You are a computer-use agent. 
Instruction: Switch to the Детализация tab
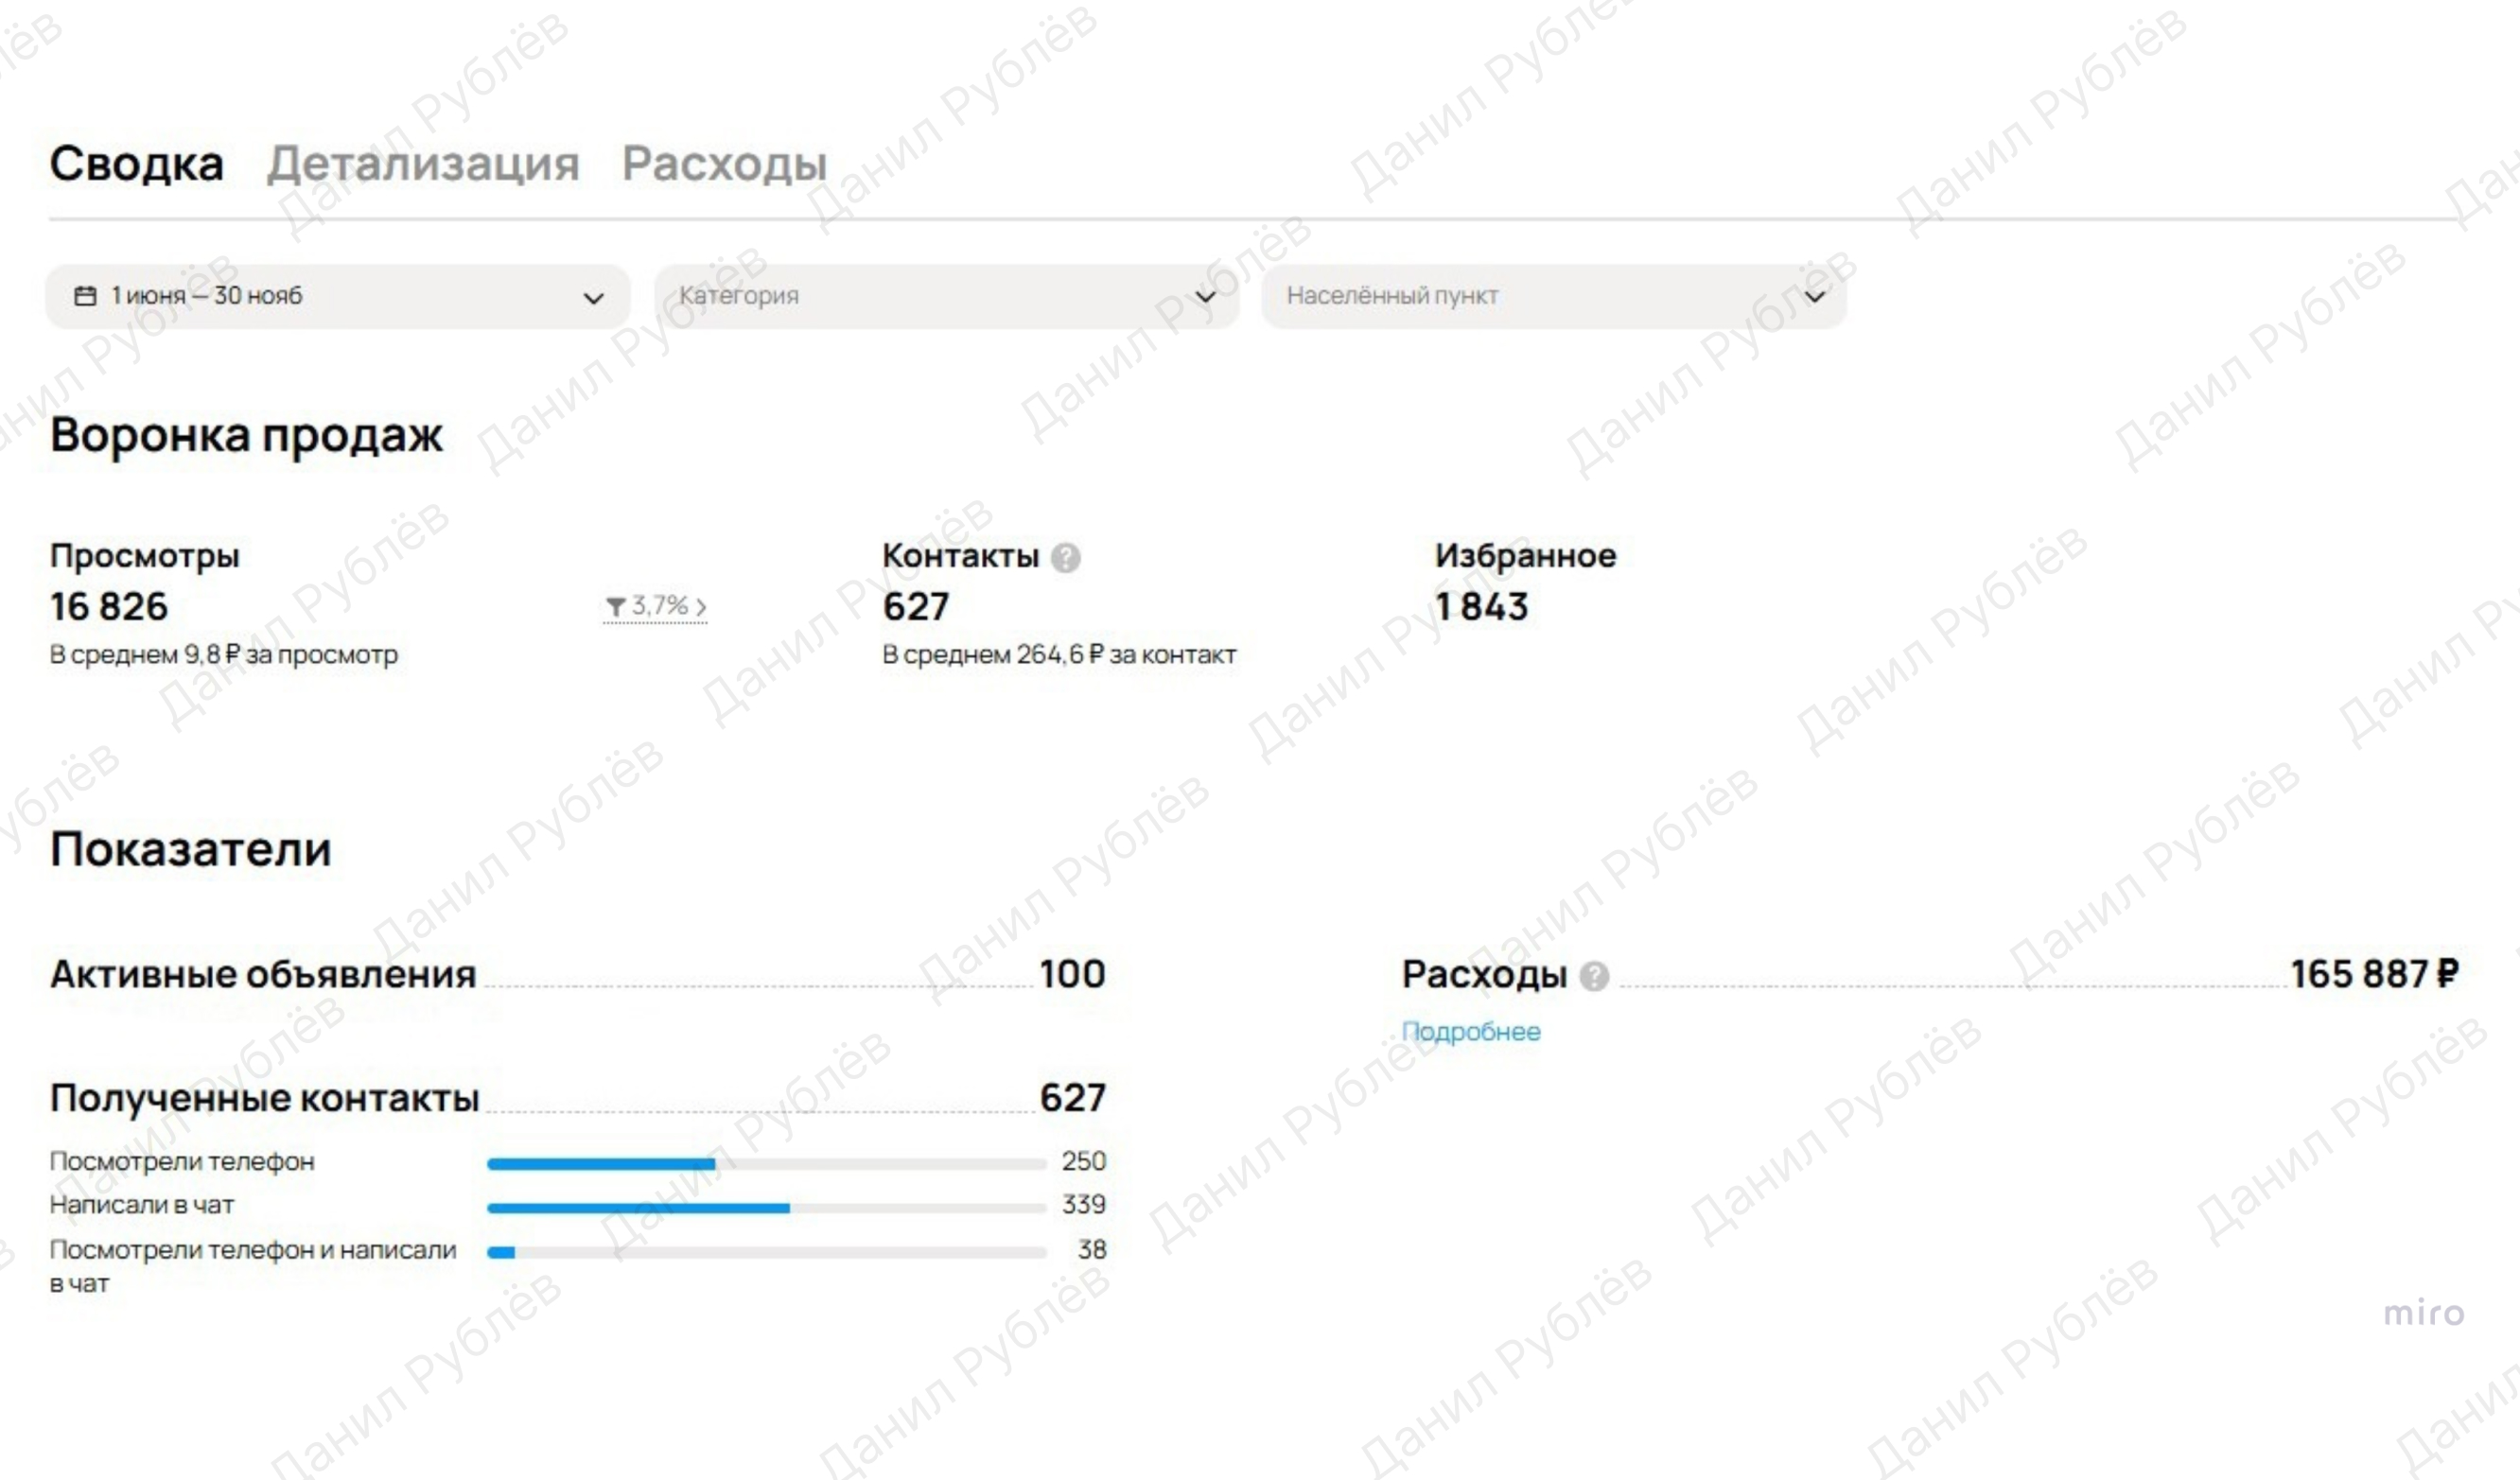[x=423, y=163]
